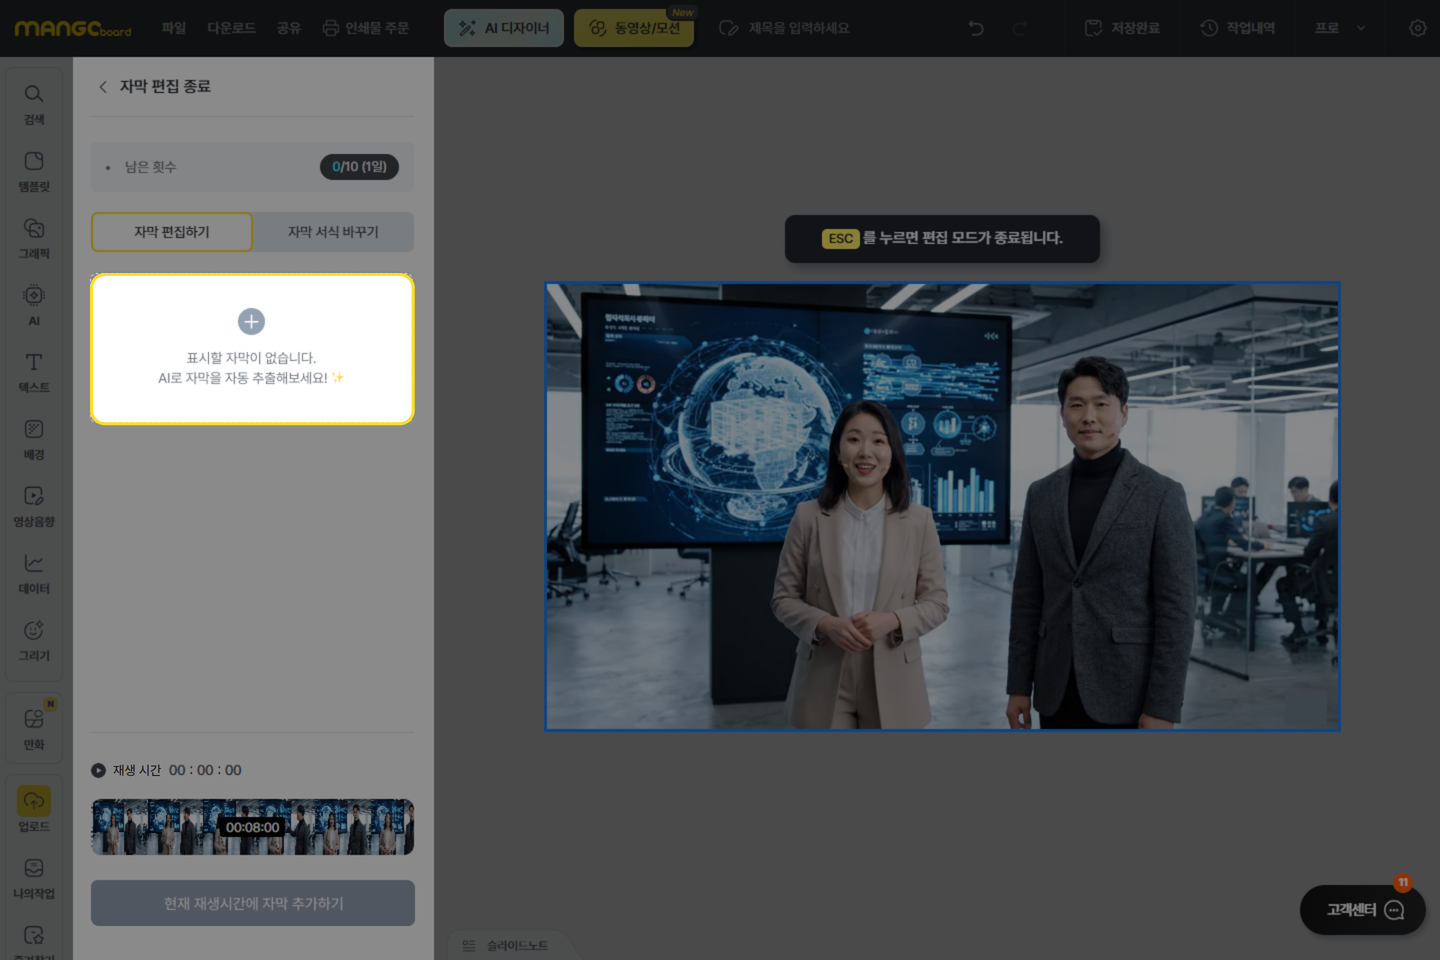Open the 다운로드 menu

tap(231, 28)
